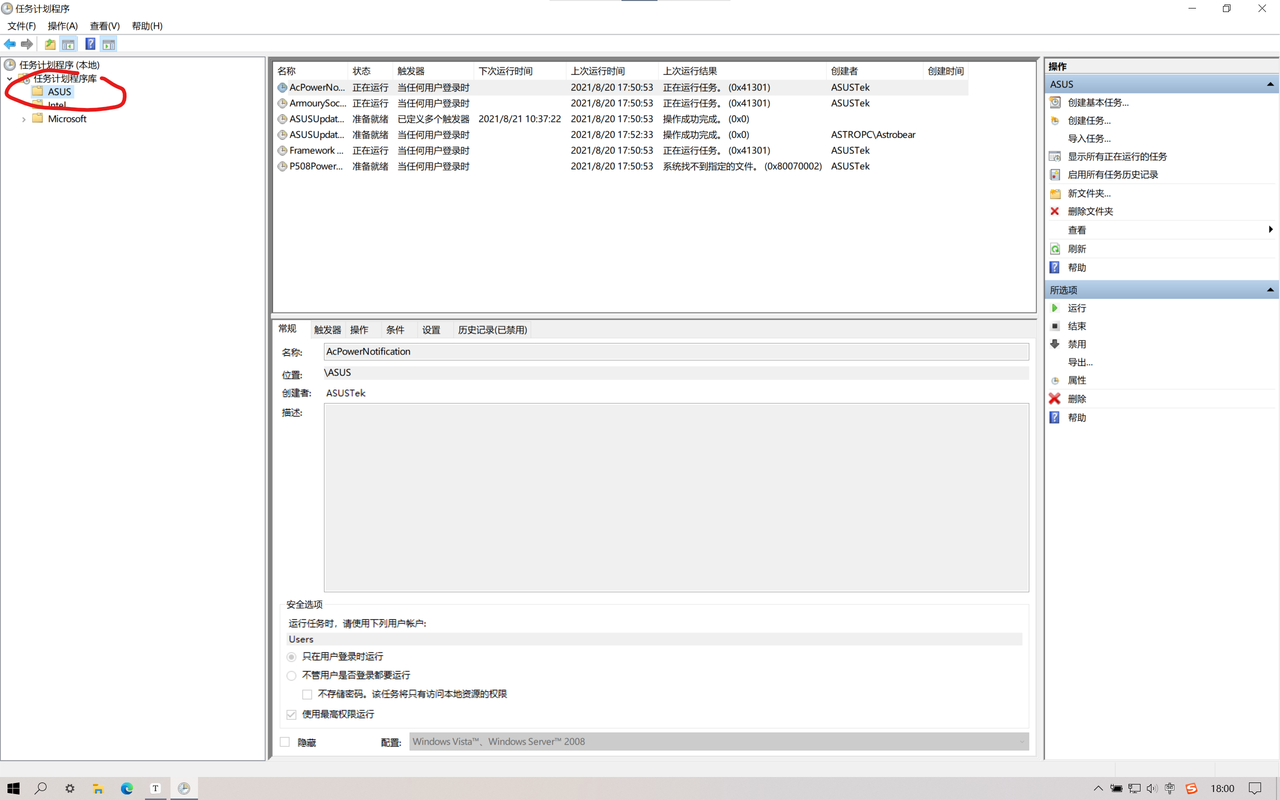The width and height of the screenshot is (1280, 800).
Task: Switch to the 操作 tab in details
Action: pos(359,330)
